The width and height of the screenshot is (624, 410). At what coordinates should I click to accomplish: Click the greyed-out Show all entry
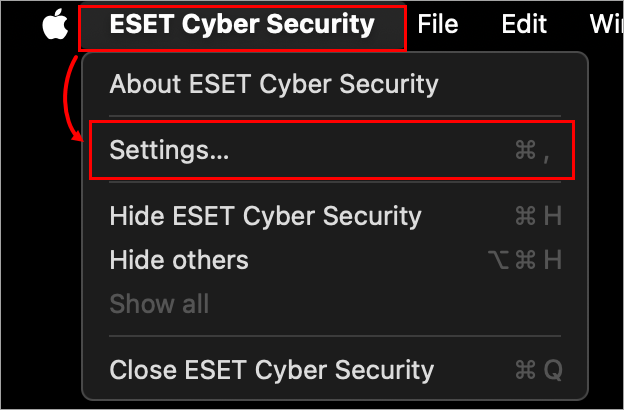click(x=159, y=304)
